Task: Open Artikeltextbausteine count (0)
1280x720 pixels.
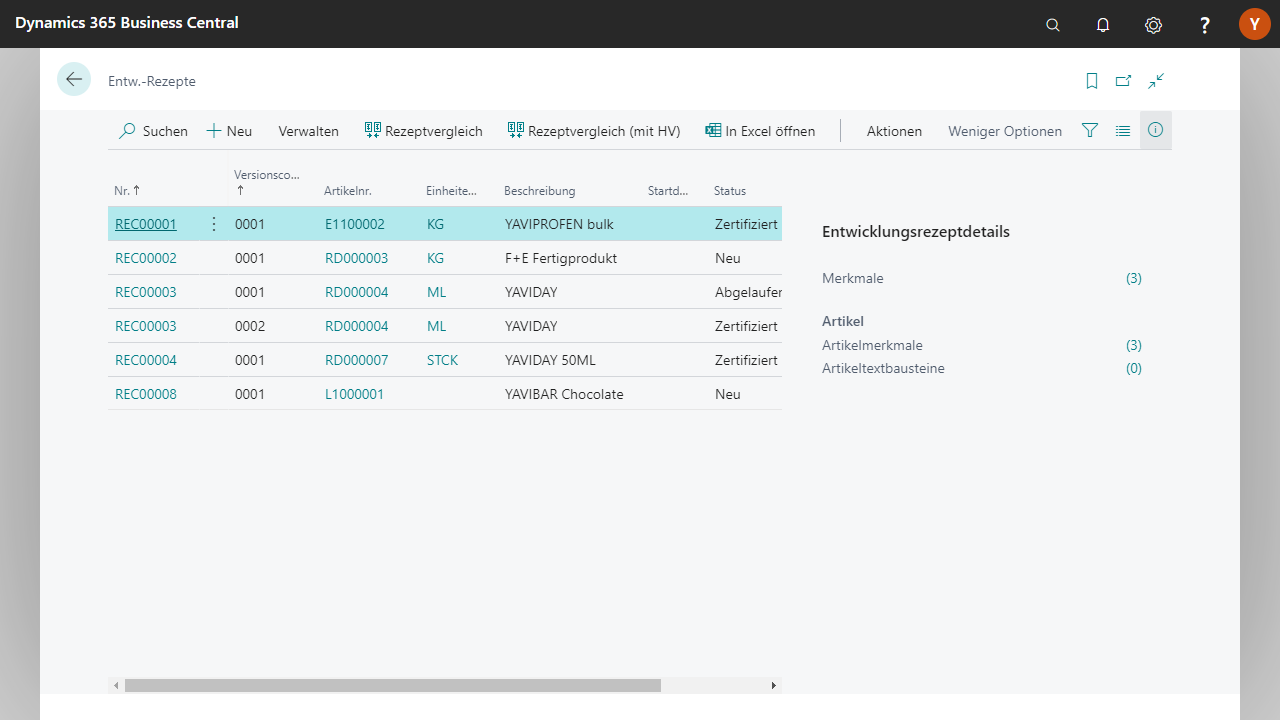Action: click(1134, 368)
